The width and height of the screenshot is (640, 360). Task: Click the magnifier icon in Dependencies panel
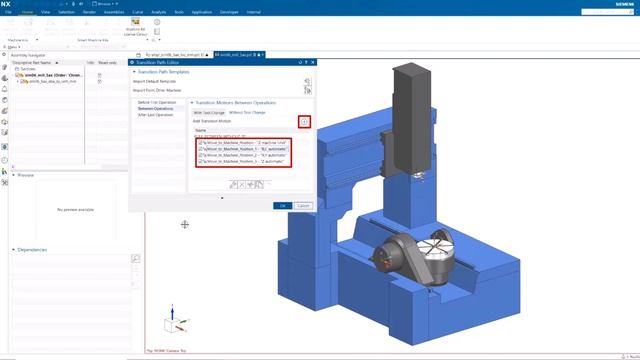point(136,258)
